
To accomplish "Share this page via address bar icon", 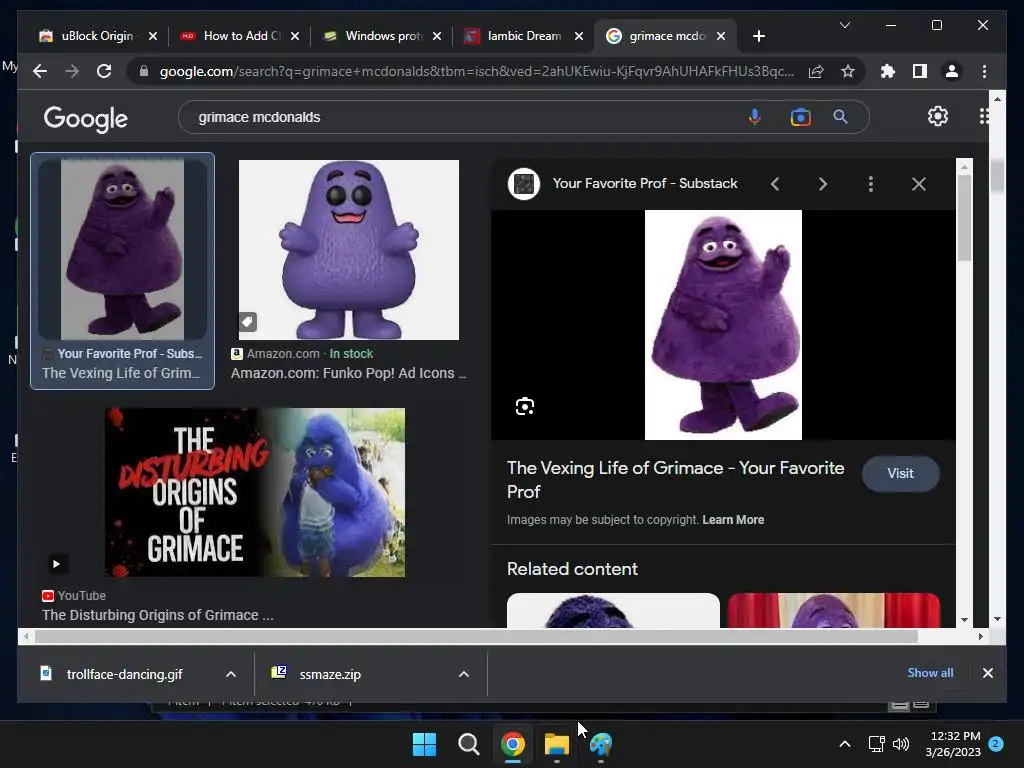I will click(x=816, y=71).
